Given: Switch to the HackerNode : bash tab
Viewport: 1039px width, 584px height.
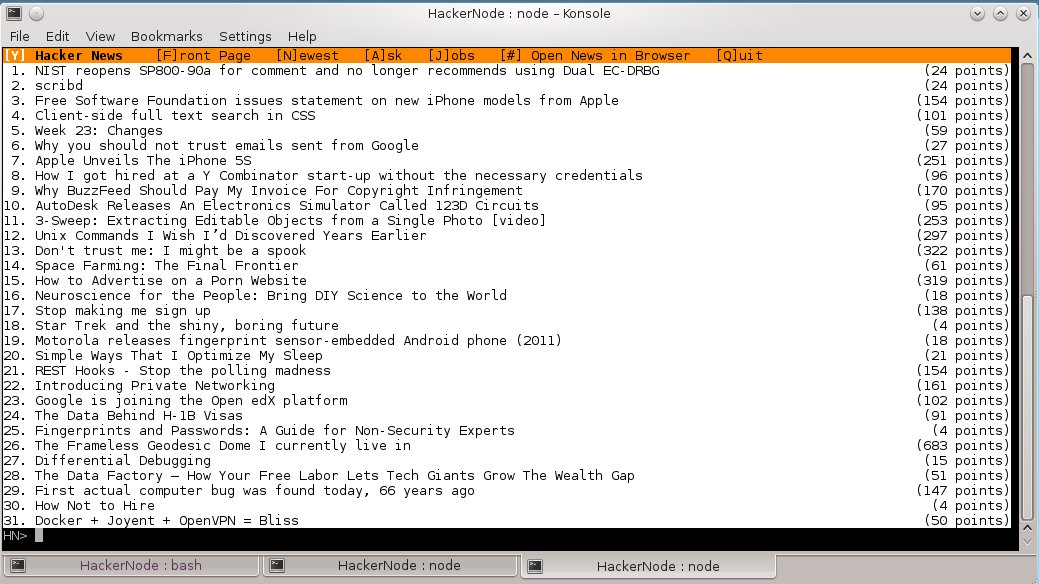Looking at the screenshot, I should click(131, 565).
